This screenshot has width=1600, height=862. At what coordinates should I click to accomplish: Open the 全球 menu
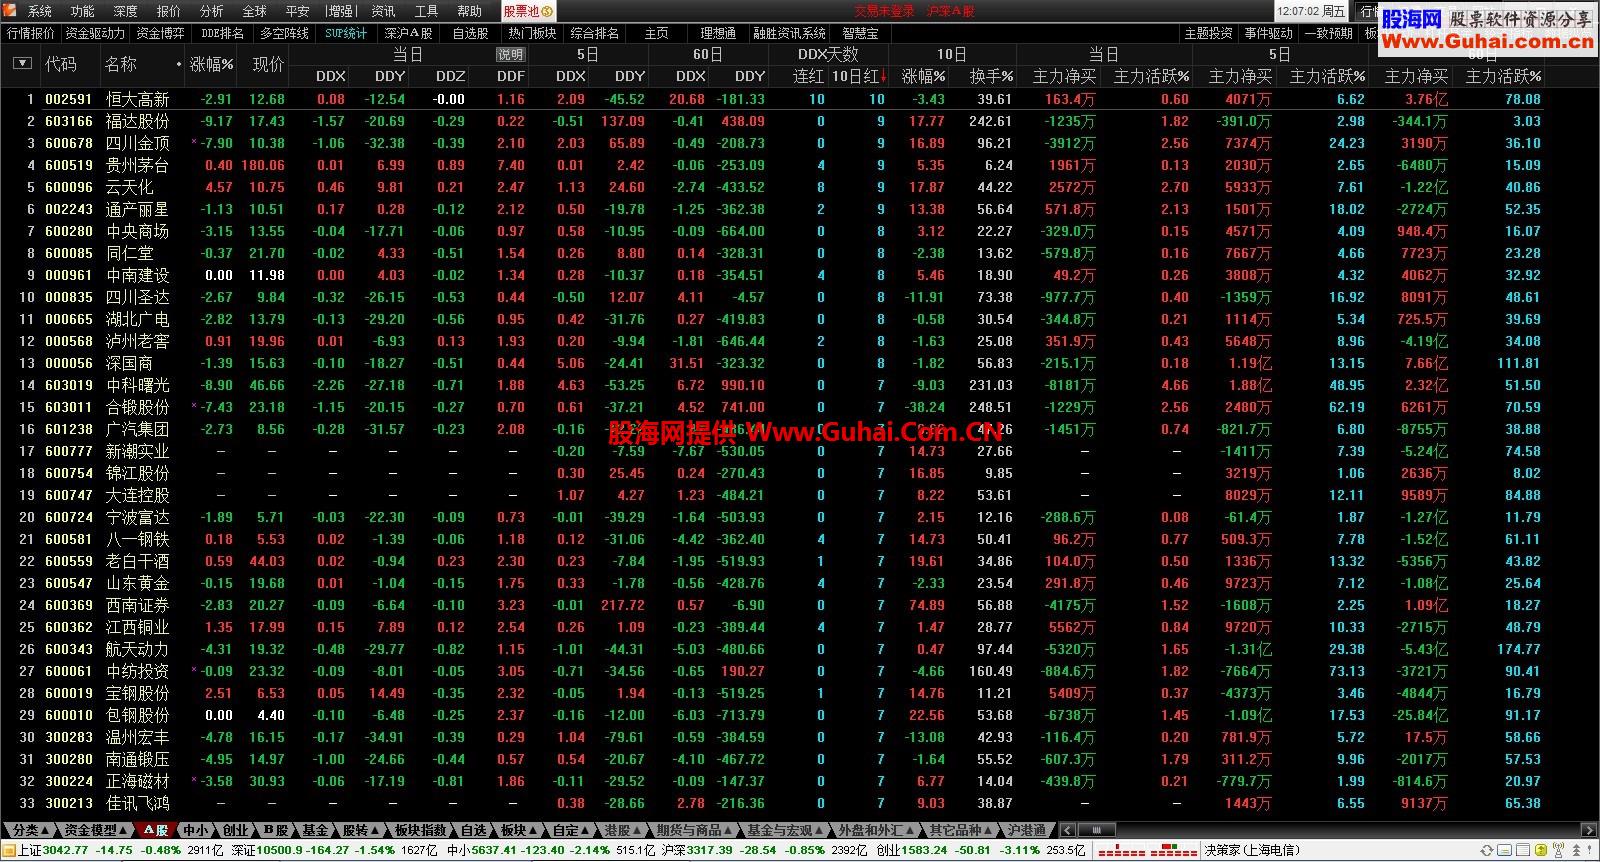point(255,11)
